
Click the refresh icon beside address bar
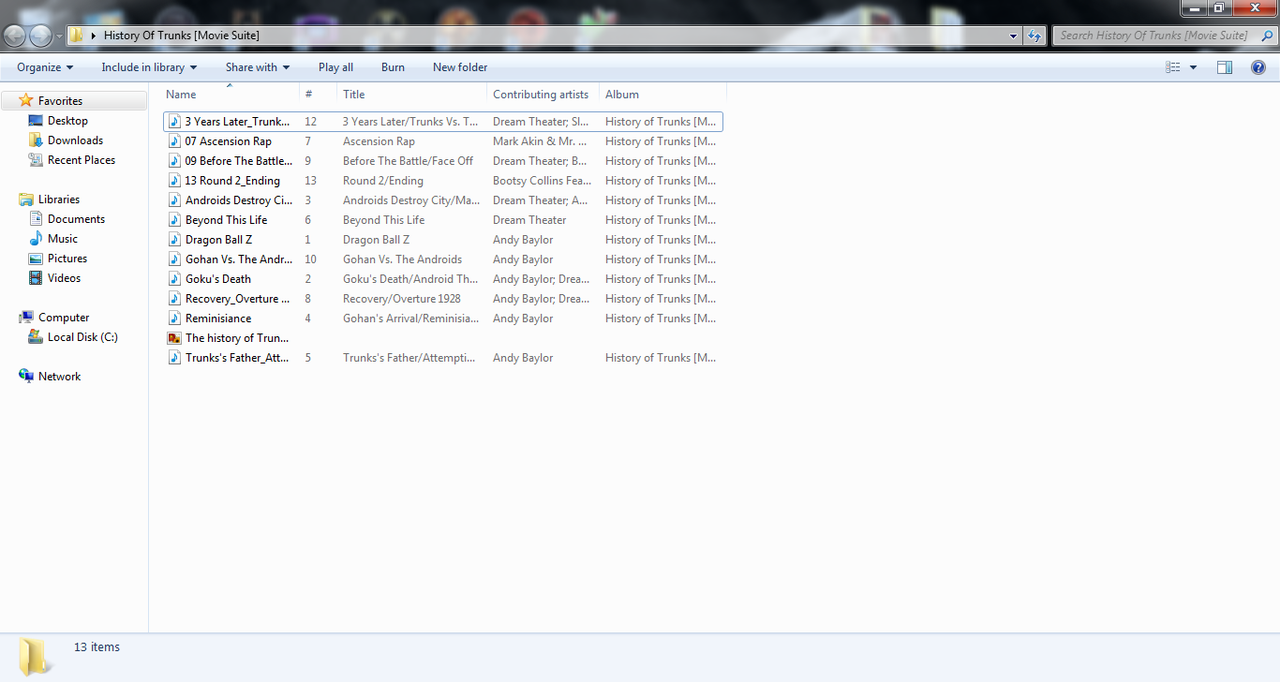(x=1035, y=35)
